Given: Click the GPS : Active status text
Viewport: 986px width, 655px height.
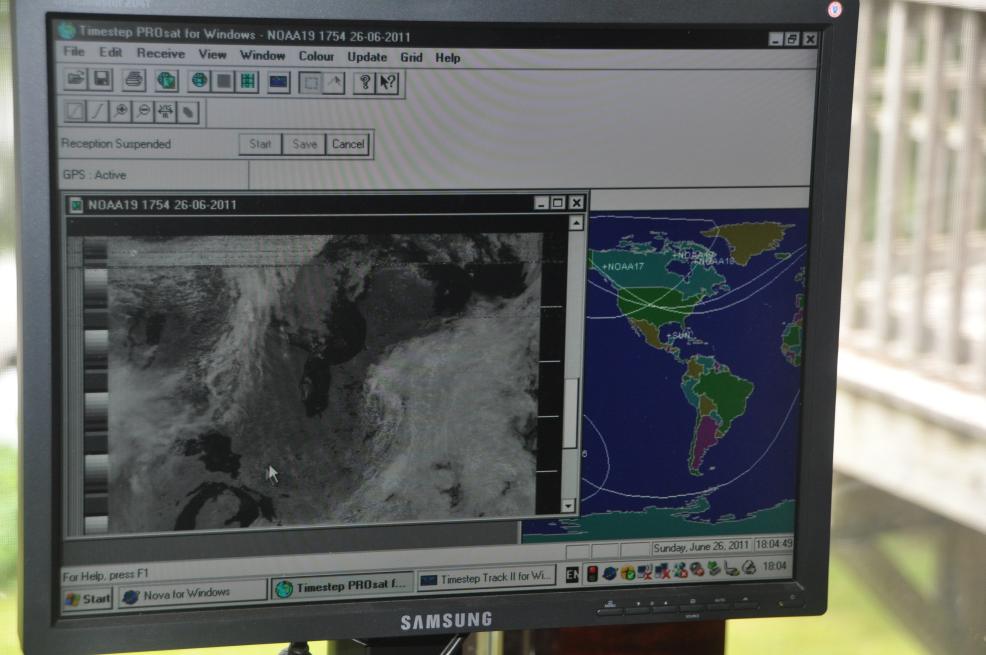Looking at the screenshot, I should click(94, 175).
